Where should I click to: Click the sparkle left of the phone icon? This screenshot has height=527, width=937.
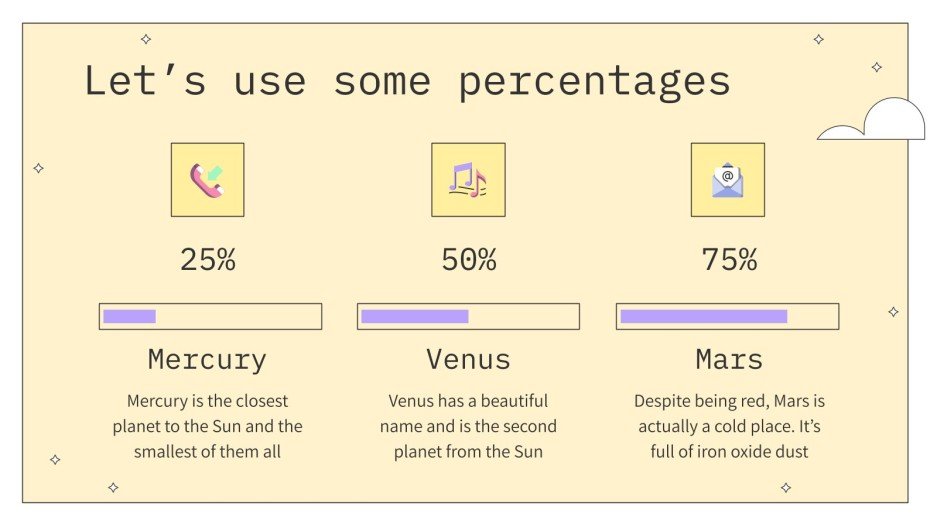pyautogui.click(x=38, y=168)
